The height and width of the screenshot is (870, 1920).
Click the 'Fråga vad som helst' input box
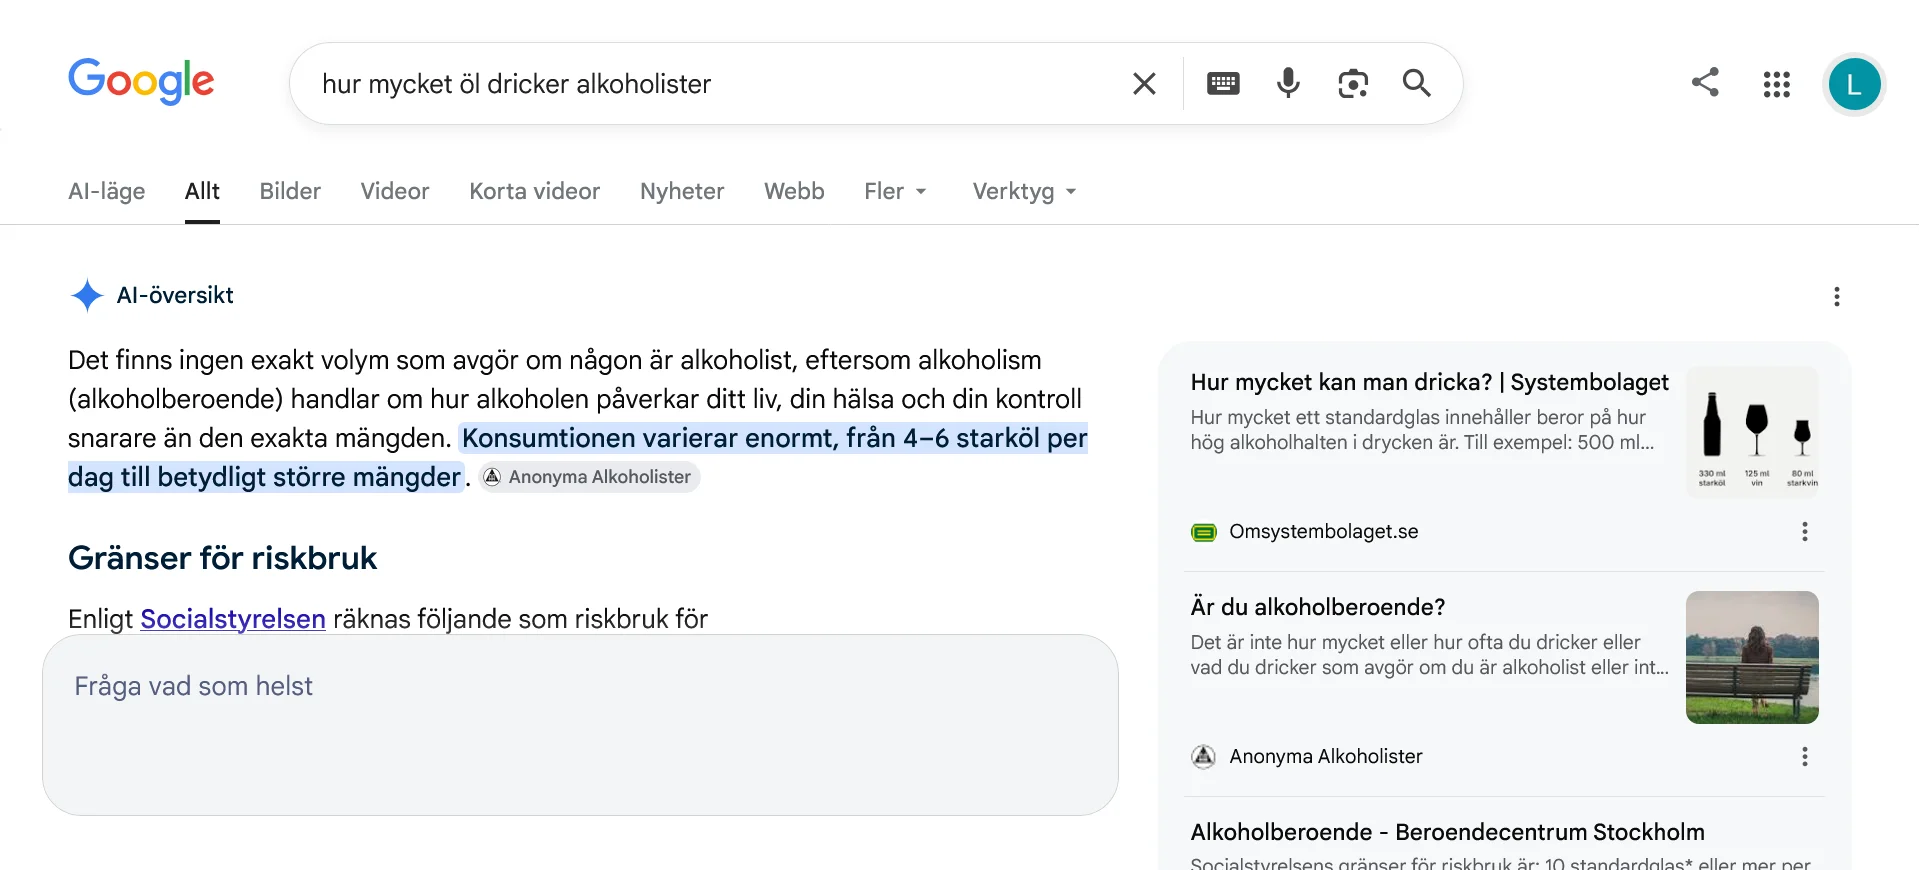[x=580, y=725]
